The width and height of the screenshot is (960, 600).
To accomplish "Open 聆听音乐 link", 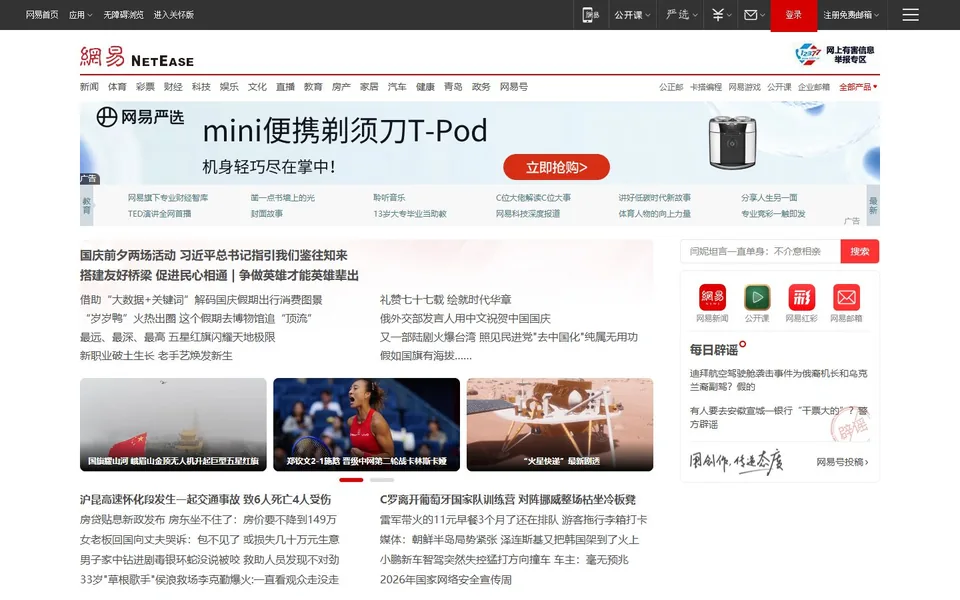I will 389,198.
